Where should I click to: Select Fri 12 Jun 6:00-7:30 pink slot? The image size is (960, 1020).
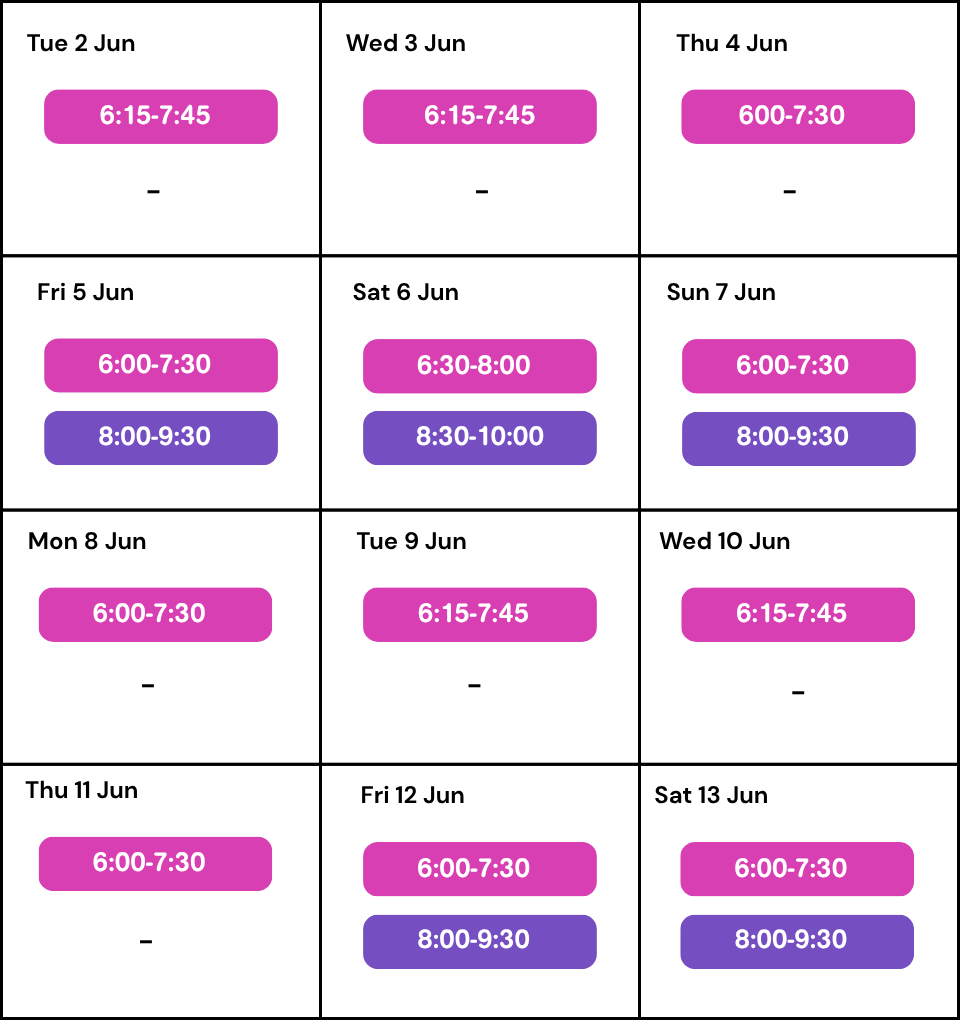point(479,869)
